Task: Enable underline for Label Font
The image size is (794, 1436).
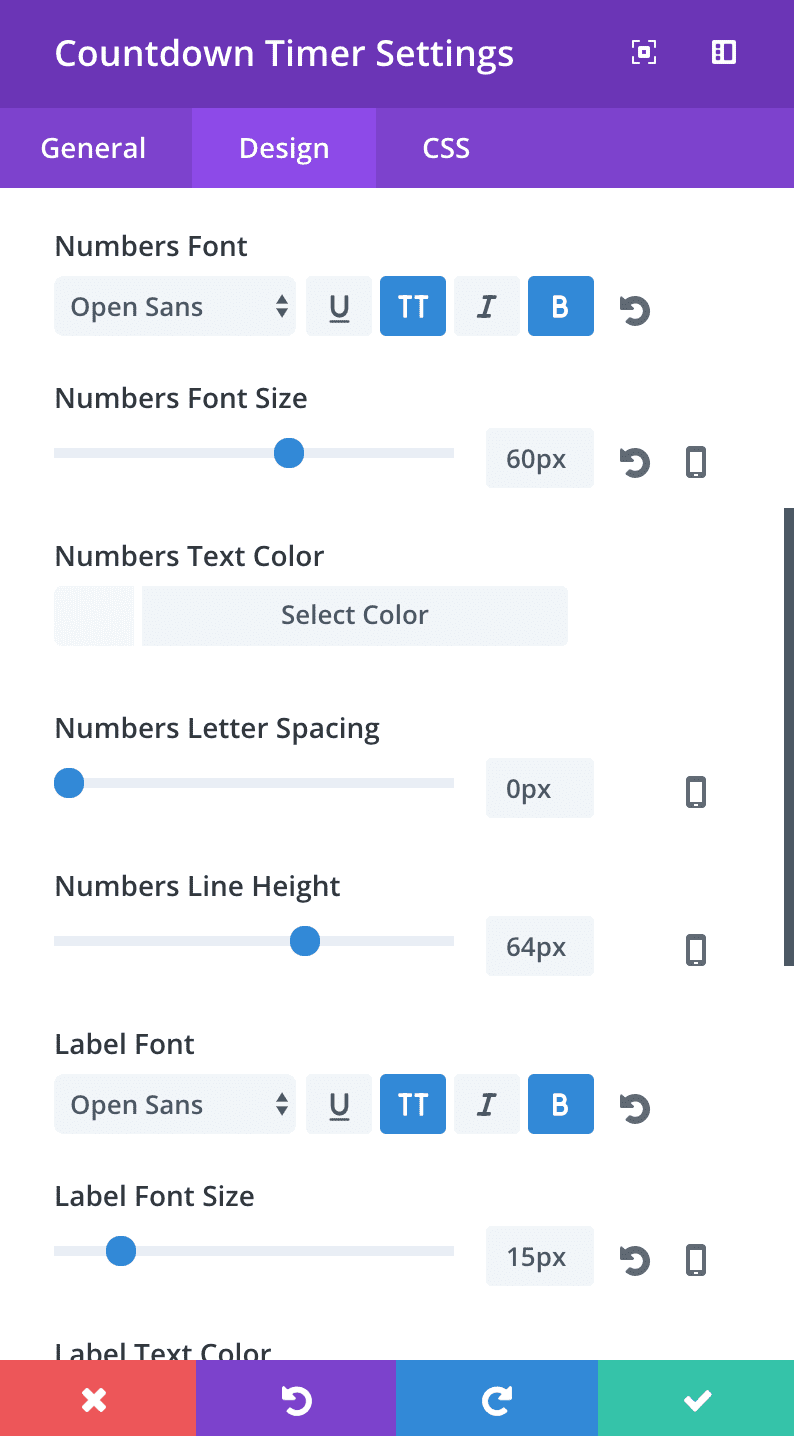Action: coord(339,1104)
